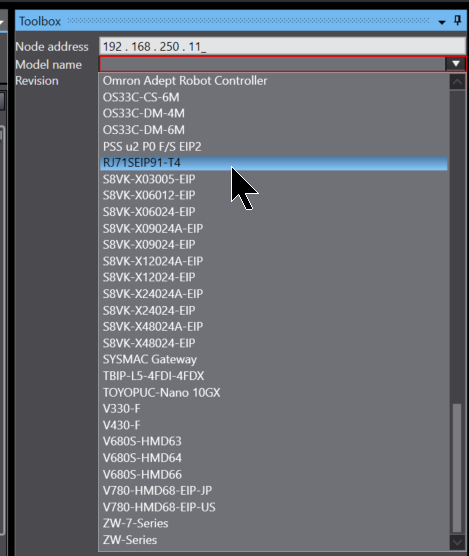Screen dimensions: 469x556
Task: Pin the Toolbox panel with pushpin icon
Action: 458,21
